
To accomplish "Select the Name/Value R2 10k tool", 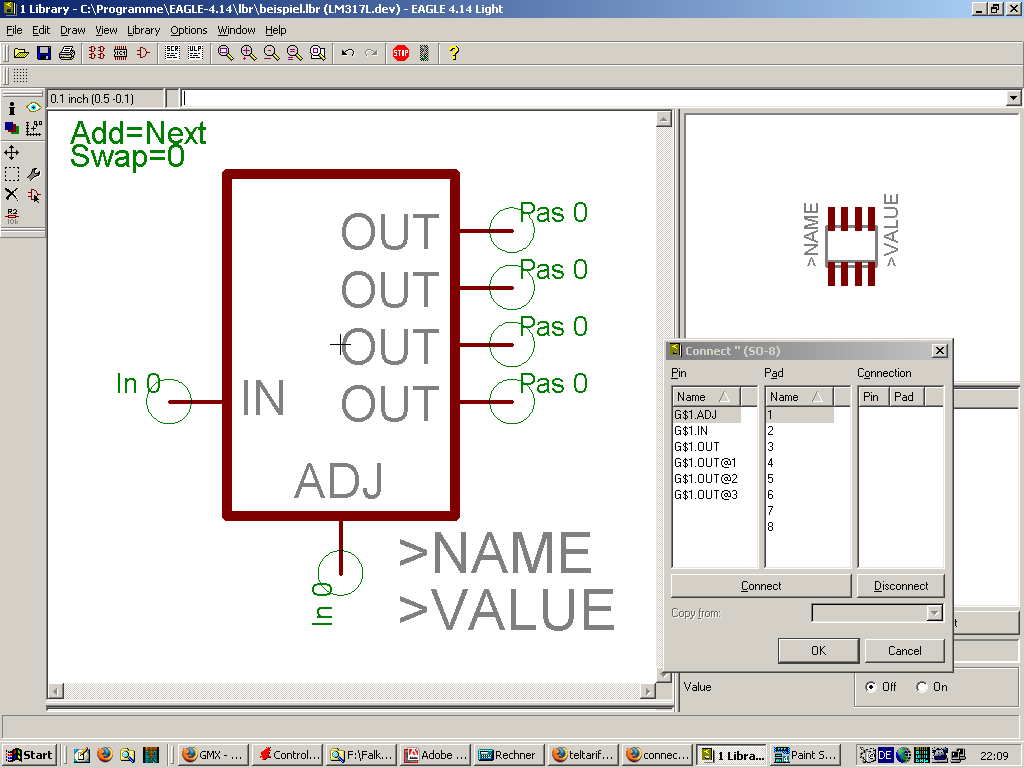I will pos(12,216).
